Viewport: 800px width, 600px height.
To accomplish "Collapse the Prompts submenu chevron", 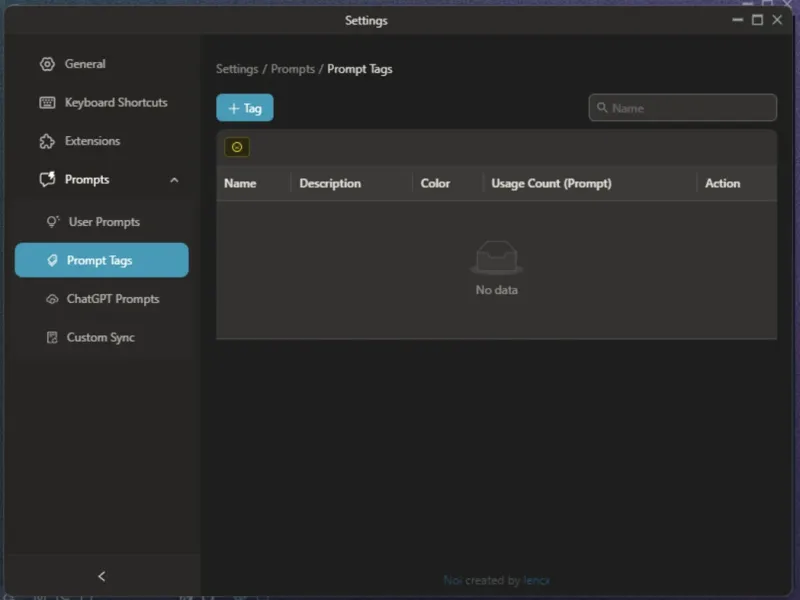I will click(174, 180).
